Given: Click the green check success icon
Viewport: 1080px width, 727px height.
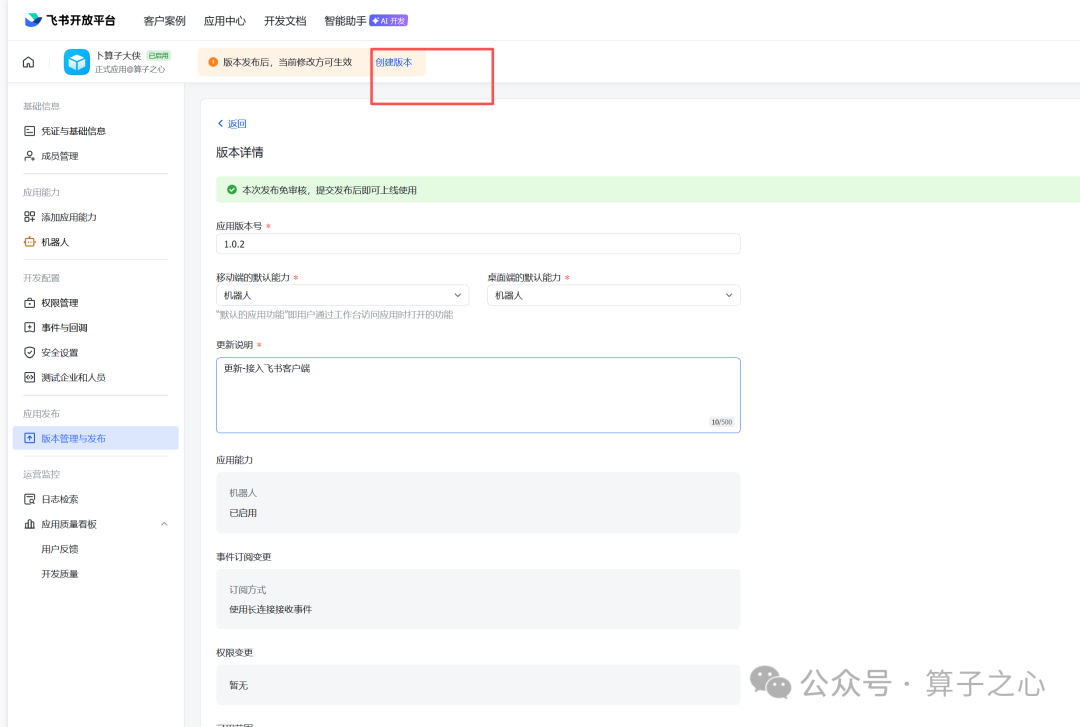Looking at the screenshot, I should pyautogui.click(x=232, y=190).
